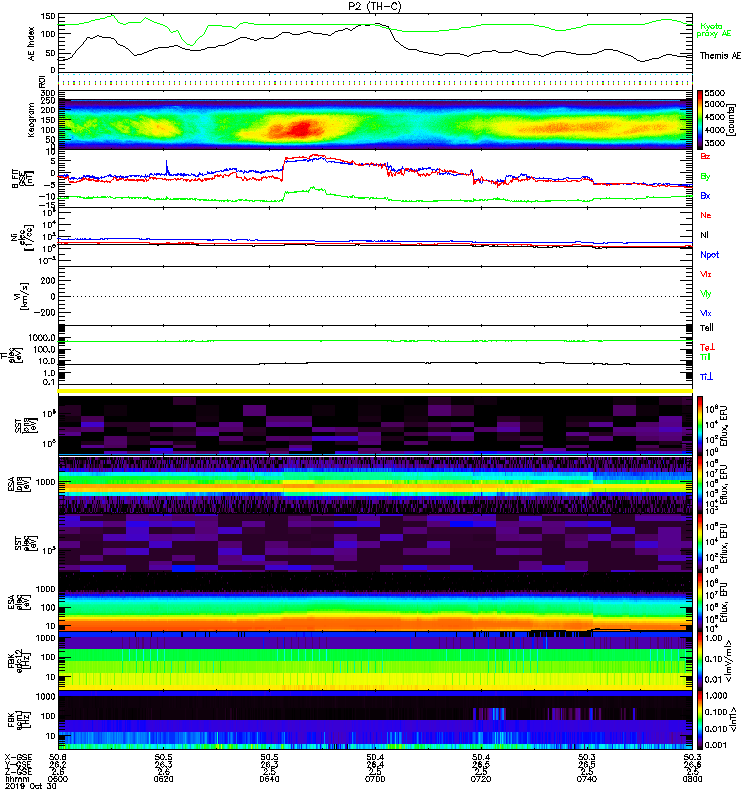Click the blue Bx legend label
This screenshot has height=800, width=750.
coord(705,195)
